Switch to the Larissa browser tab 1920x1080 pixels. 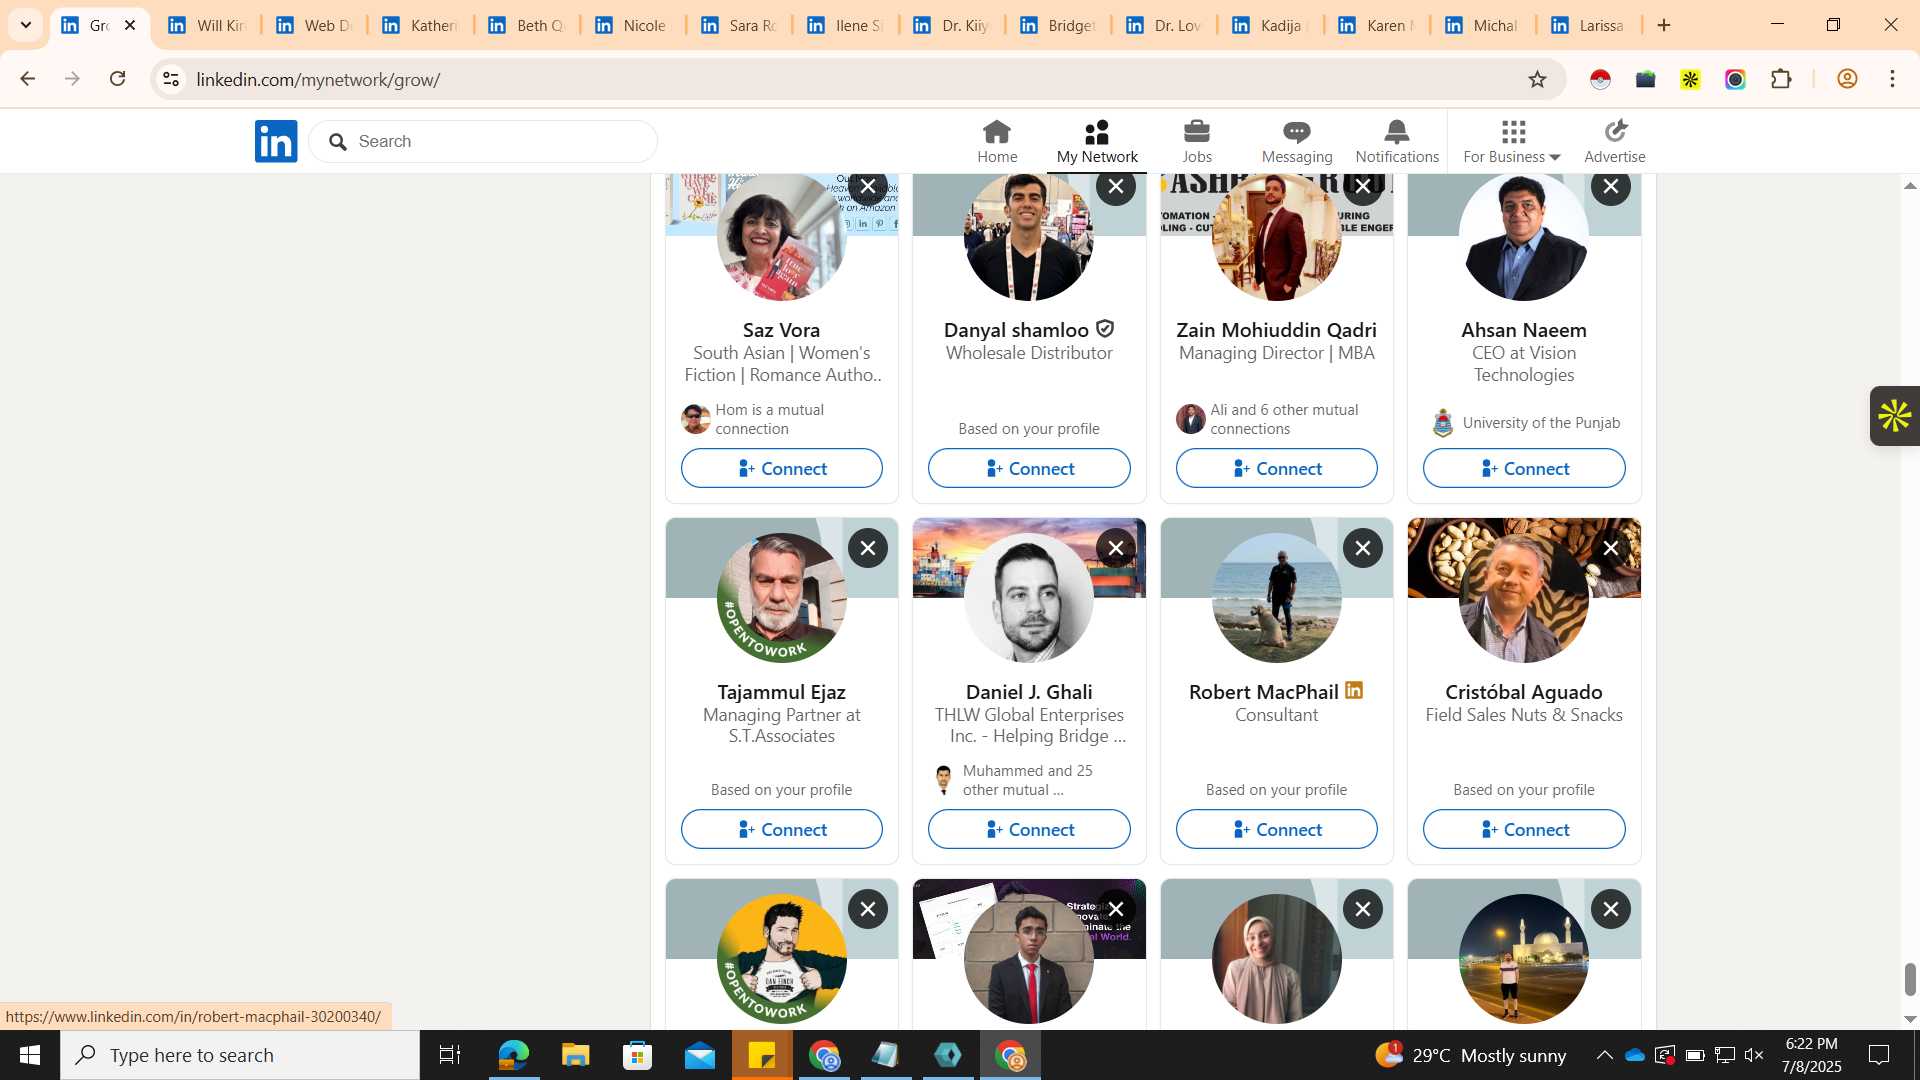(1588, 25)
